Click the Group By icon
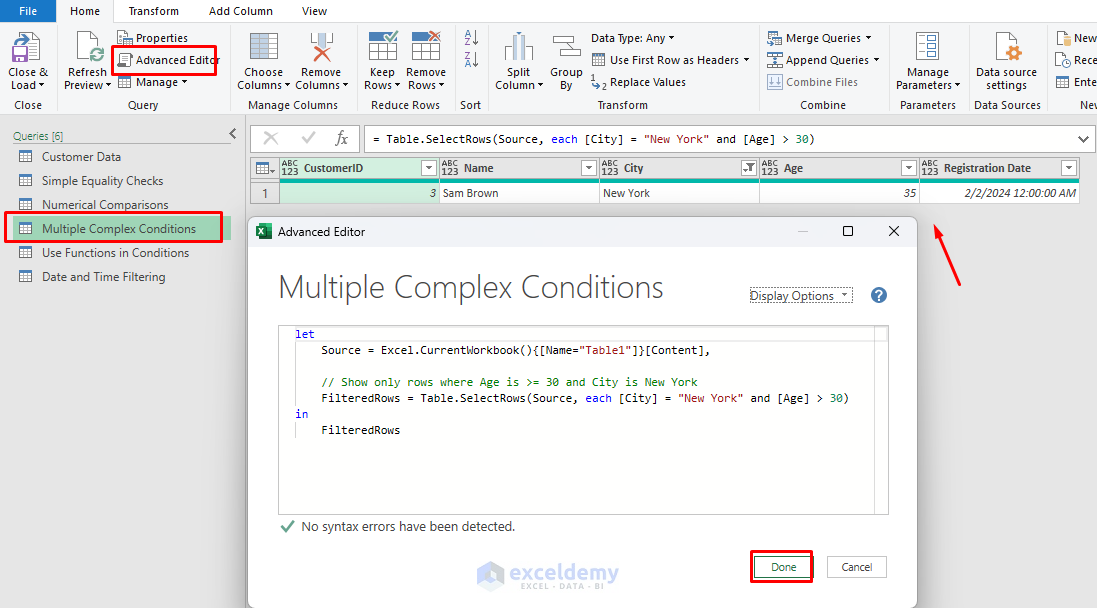 566,48
